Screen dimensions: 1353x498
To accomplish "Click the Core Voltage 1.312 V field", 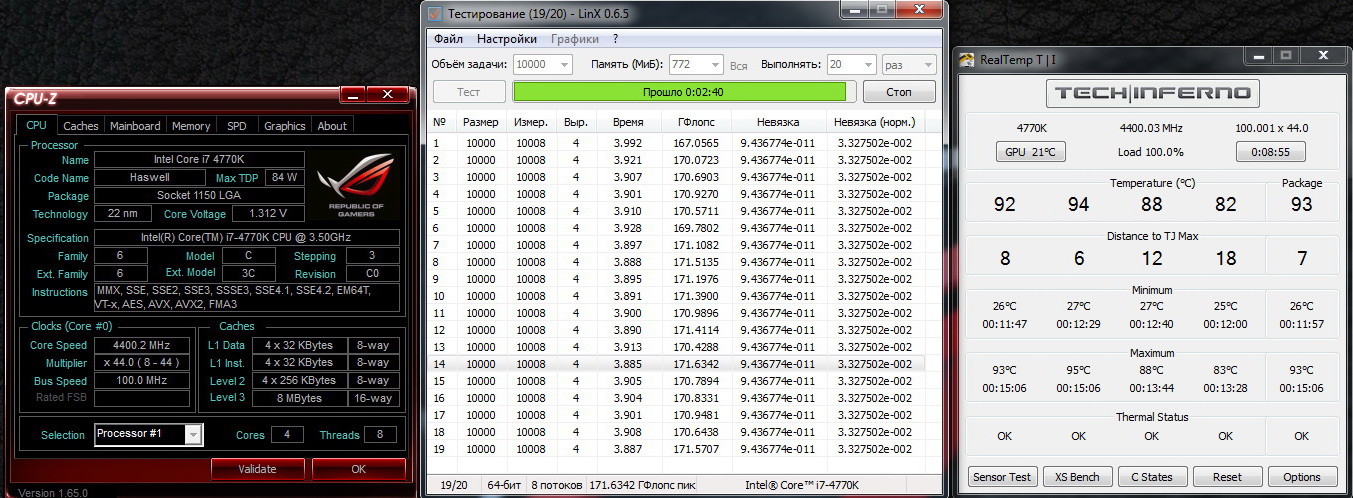I will click(x=267, y=214).
